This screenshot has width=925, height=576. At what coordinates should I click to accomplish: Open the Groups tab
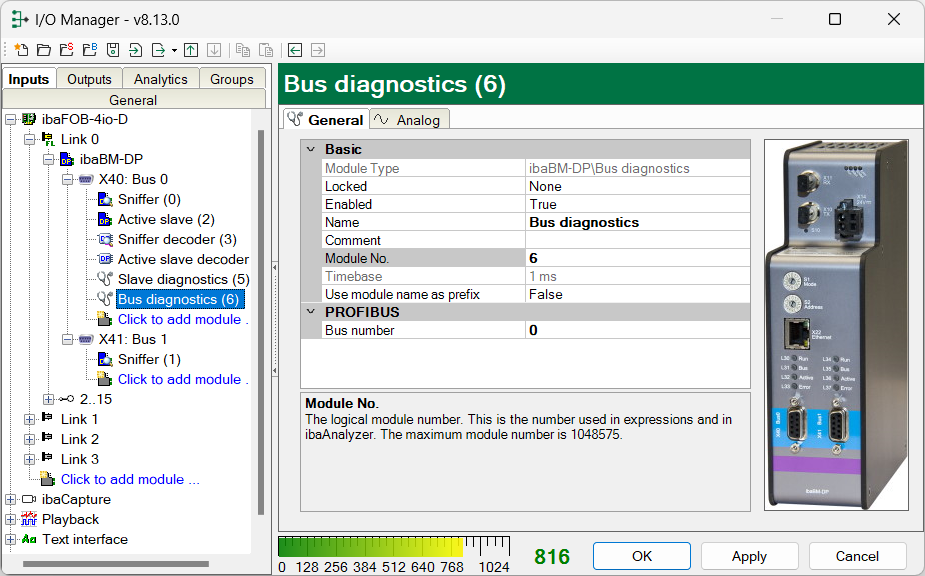(x=232, y=79)
